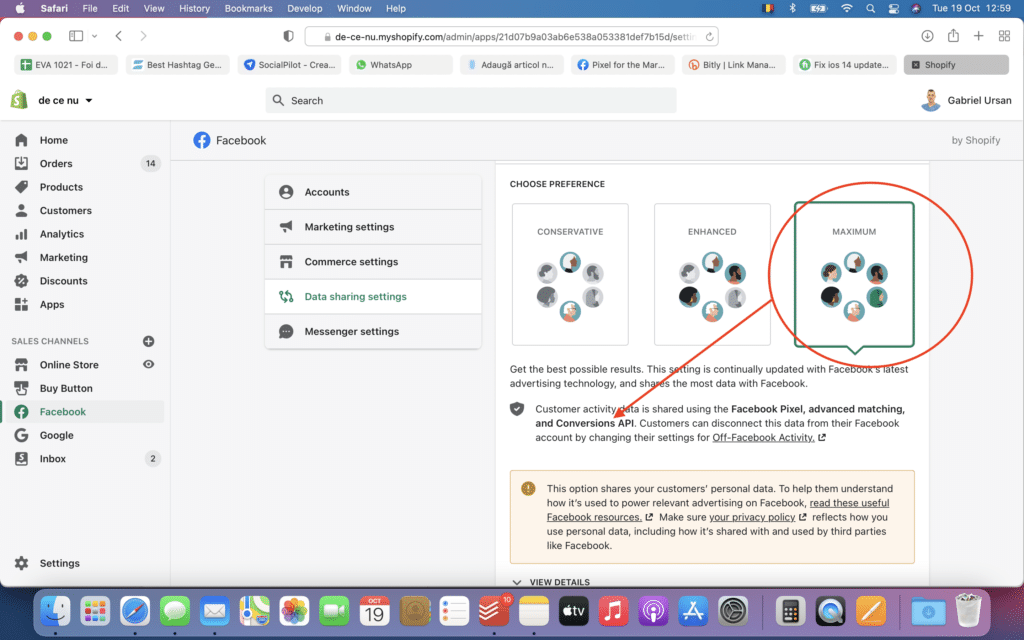1024x640 pixels.
Task: Switch to SocialPilot tab
Action: [x=289, y=65]
